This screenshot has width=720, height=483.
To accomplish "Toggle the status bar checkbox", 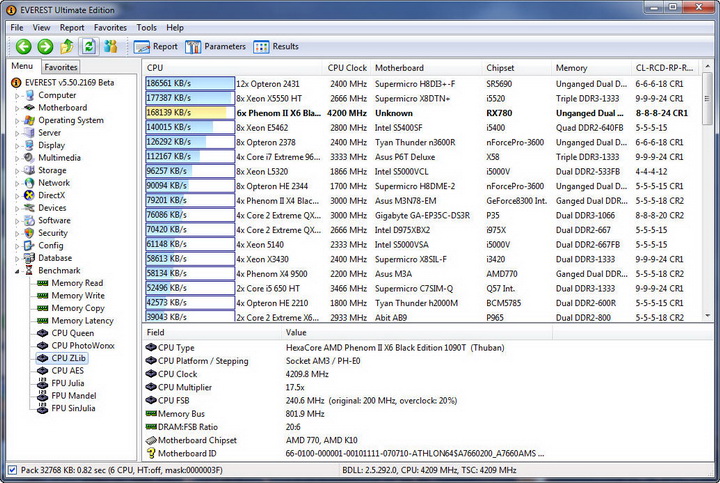I will coord(12,470).
